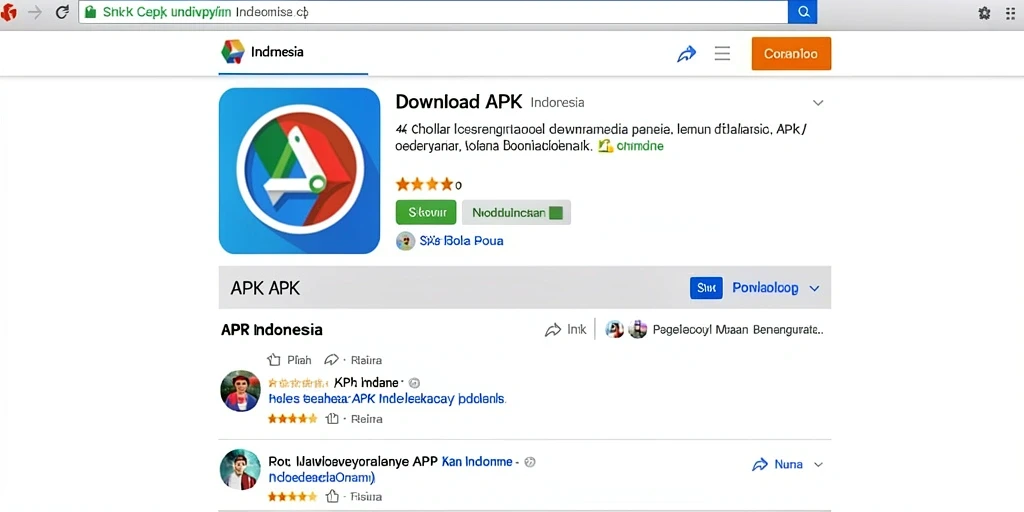Click the avatar beside SXs Bola Poua
The image size is (1024, 512).
pyautogui.click(x=406, y=241)
